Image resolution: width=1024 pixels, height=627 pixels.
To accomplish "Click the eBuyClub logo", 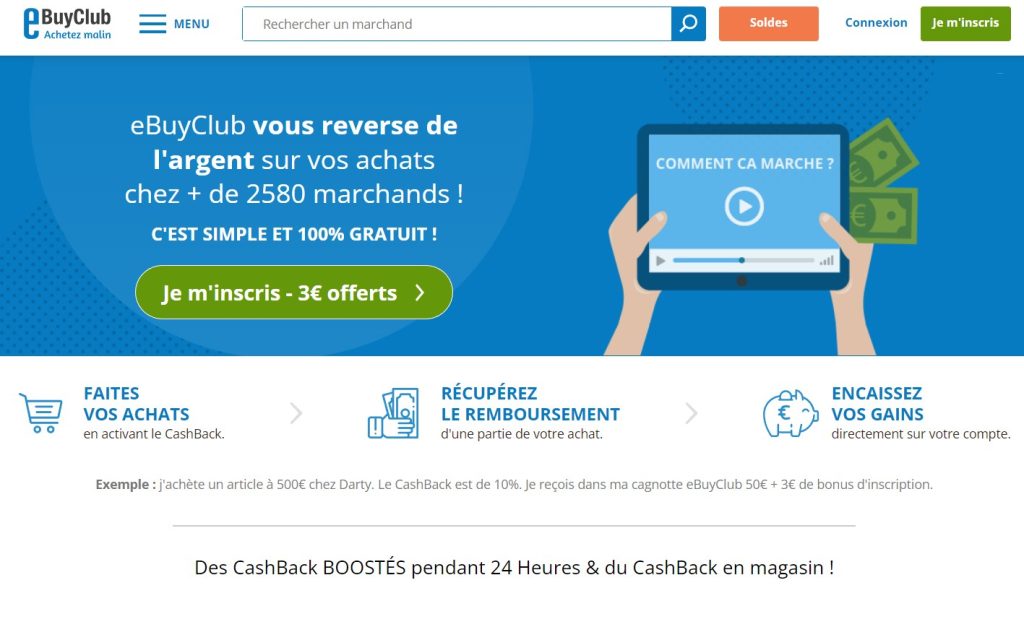I will tap(67, 24).
